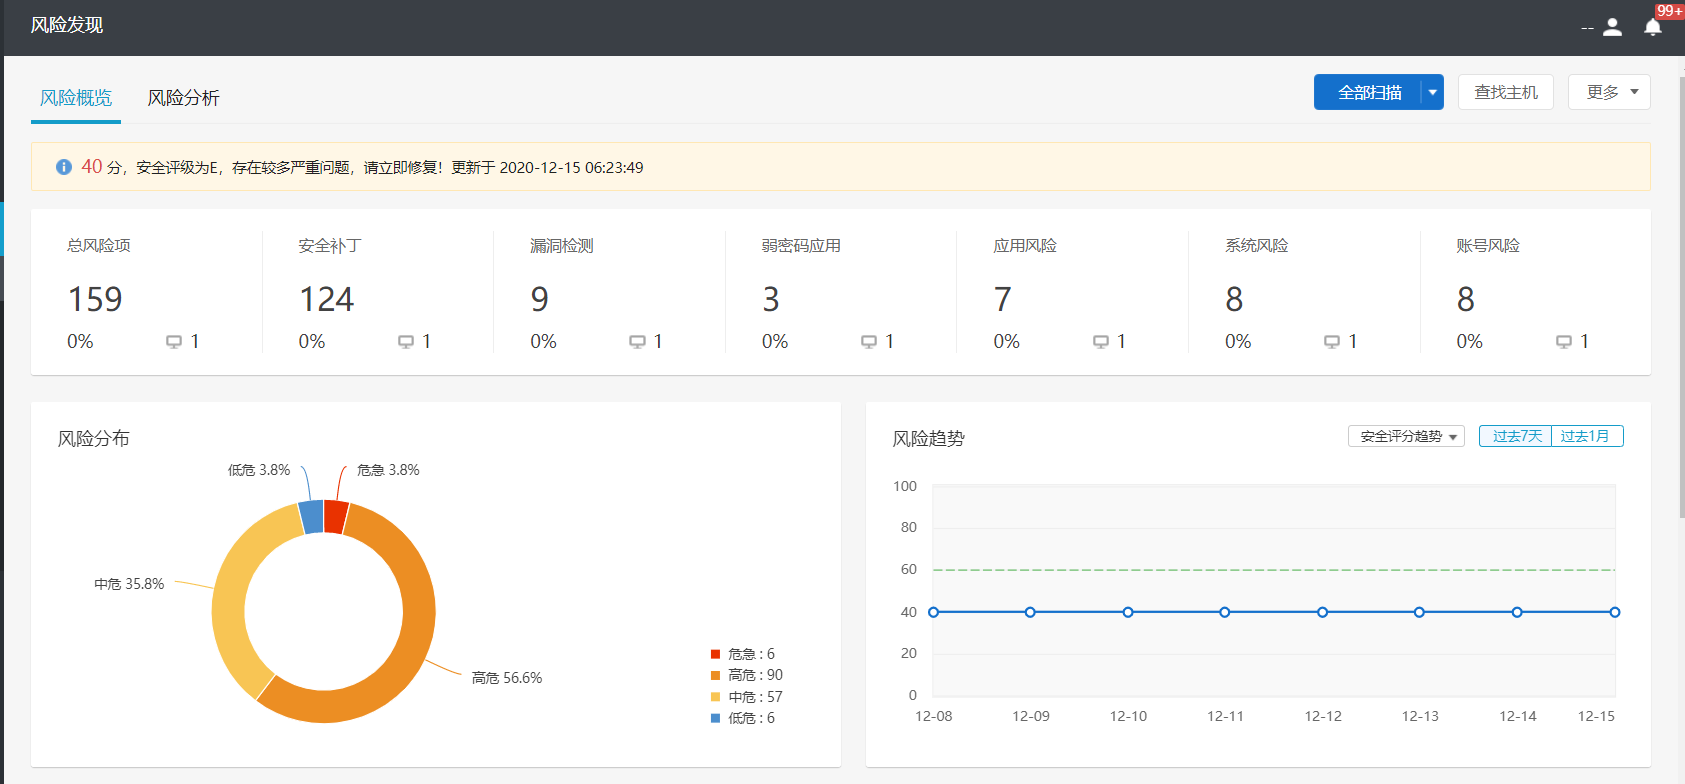This screenshot has height=784, width=1685.
Task: Open the user account icon
Action: [1612, 27]
